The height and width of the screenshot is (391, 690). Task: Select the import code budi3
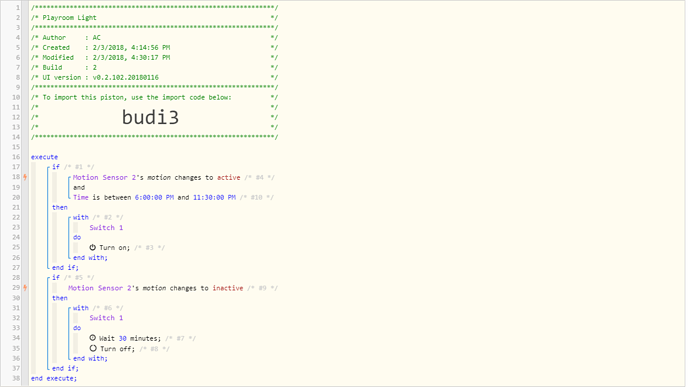point(150,117)
